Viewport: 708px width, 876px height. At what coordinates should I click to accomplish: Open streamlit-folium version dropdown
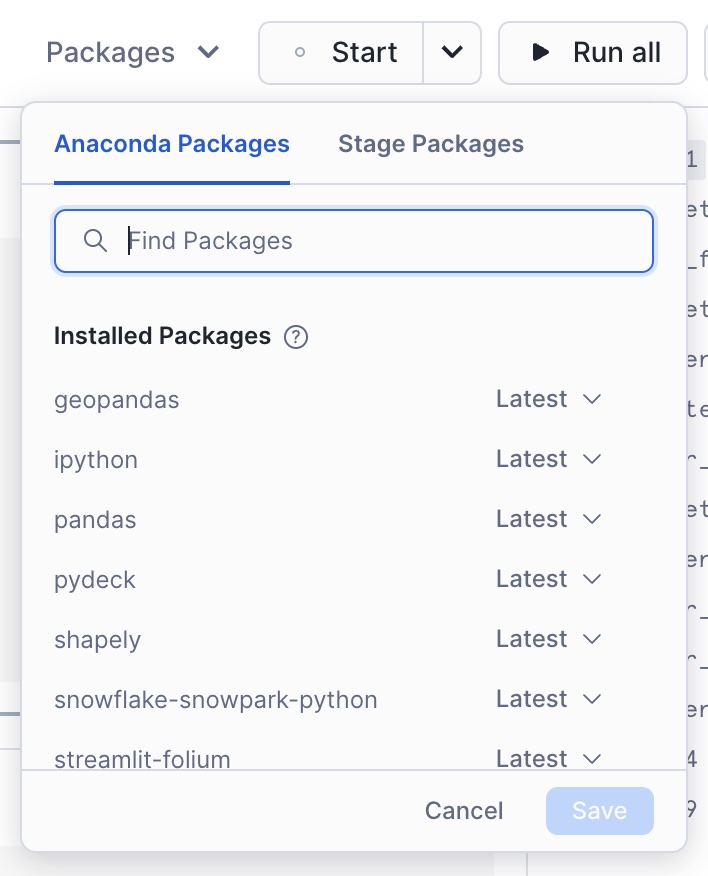pyautogui.click(x=548, y=758)
